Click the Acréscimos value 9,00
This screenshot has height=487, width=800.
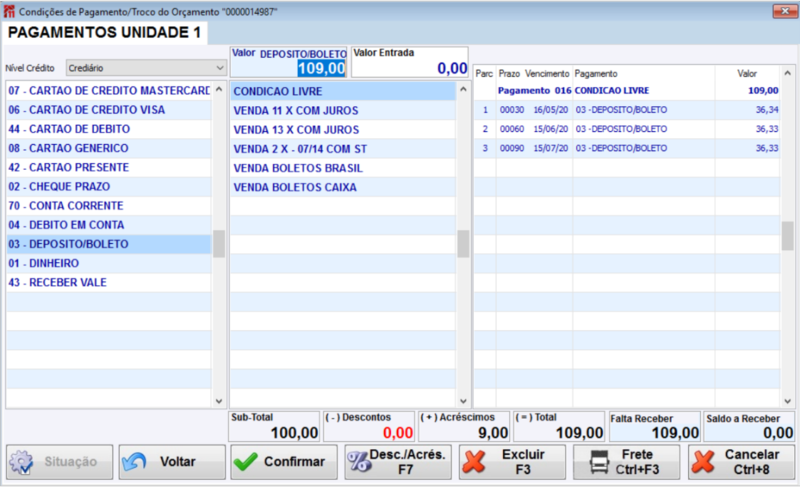pos(493,433)
